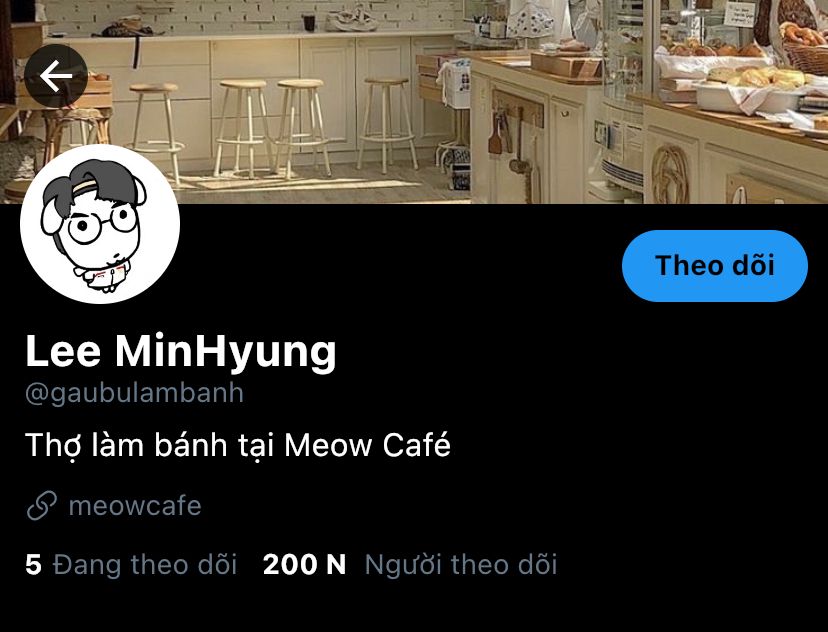828x632 pixels.
Task: Select the Lee MinHyung display name
Action: (x=181, y=352)
